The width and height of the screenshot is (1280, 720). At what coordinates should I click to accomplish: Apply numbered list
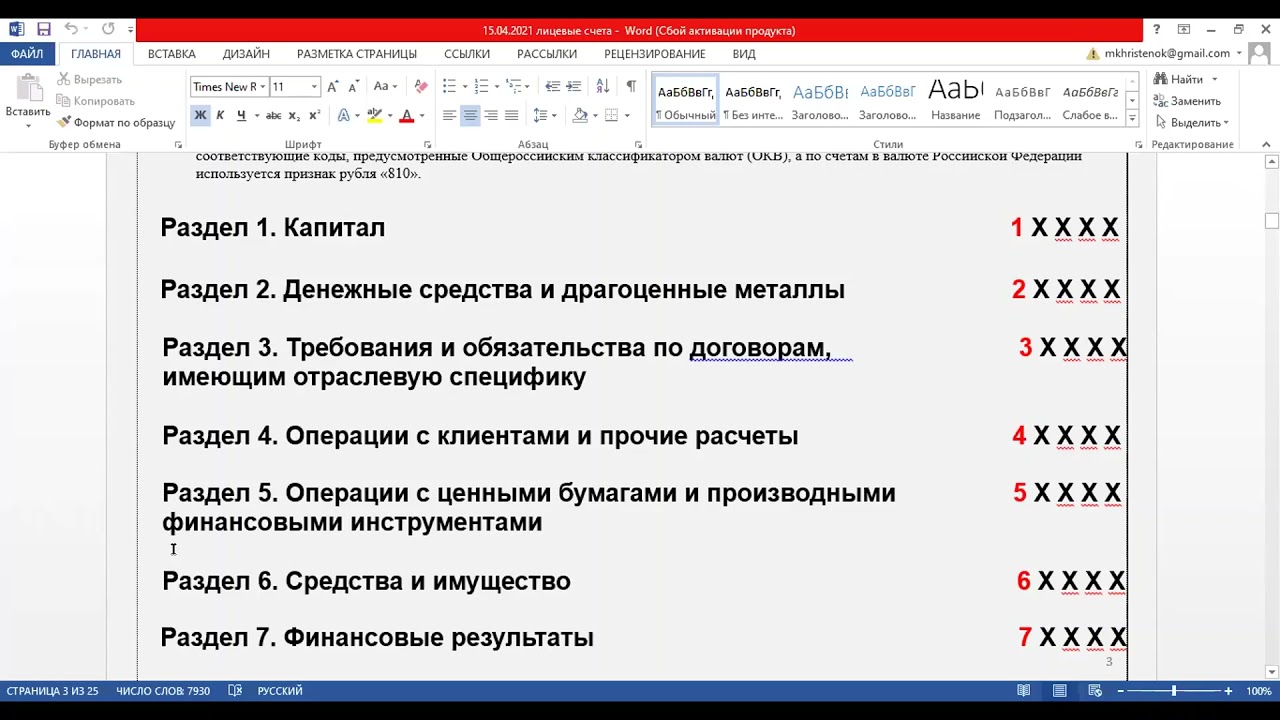482,87
